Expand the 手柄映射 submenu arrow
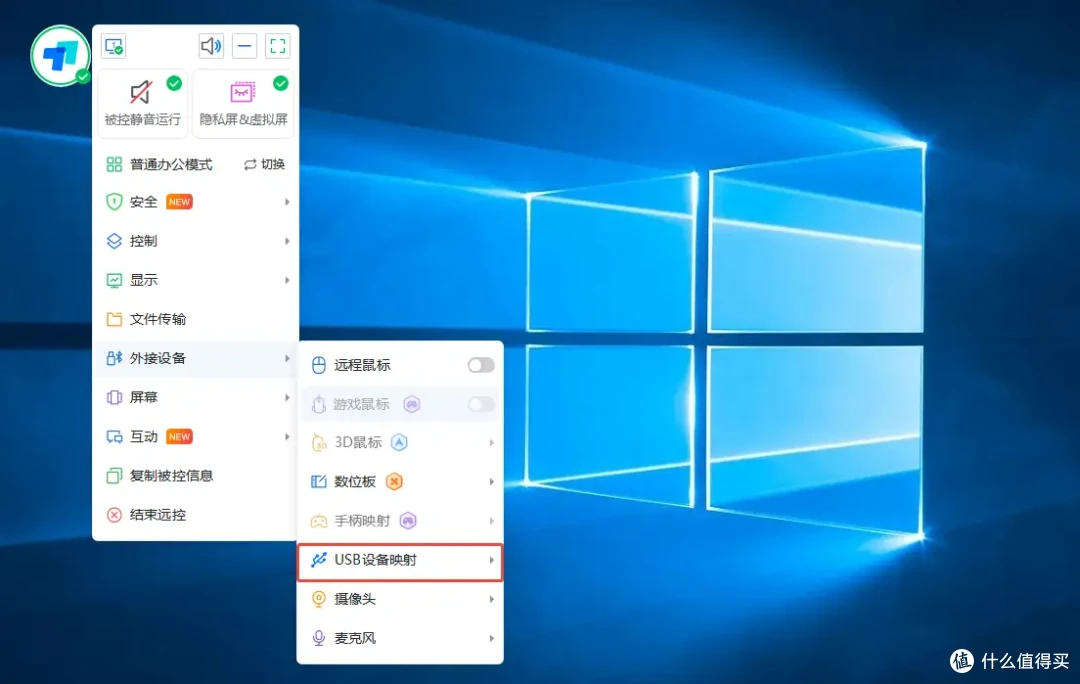Screen dimensions: 1080x684 [492, 521]
